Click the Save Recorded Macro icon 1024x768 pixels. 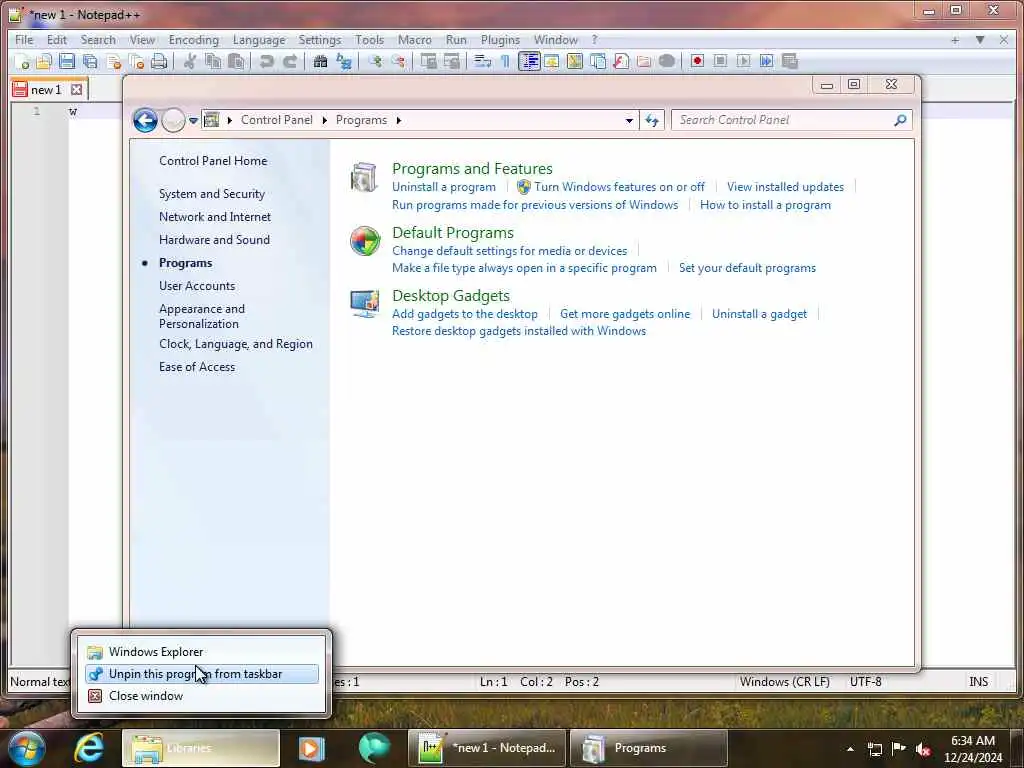pyautogui.click(x=790, y=61)
